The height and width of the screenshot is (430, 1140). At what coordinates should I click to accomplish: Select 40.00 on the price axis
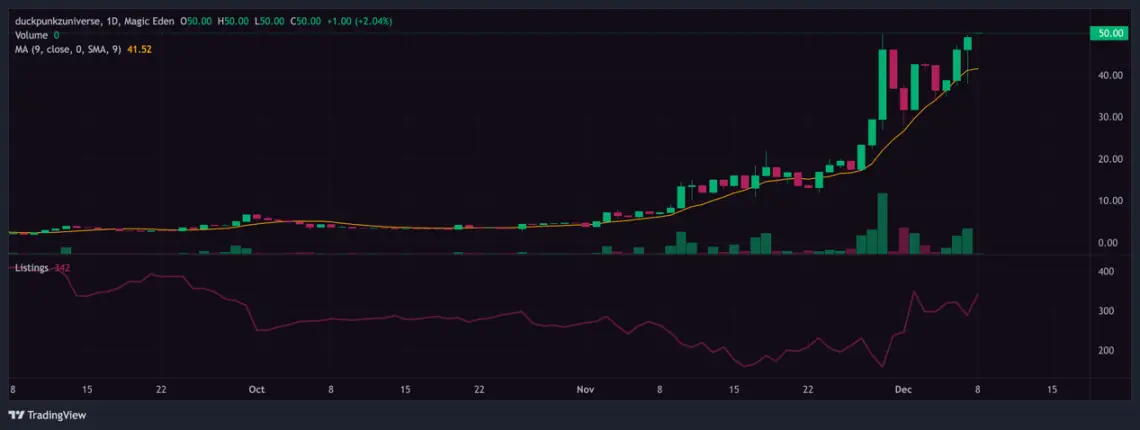click(x=1107, y=76)
